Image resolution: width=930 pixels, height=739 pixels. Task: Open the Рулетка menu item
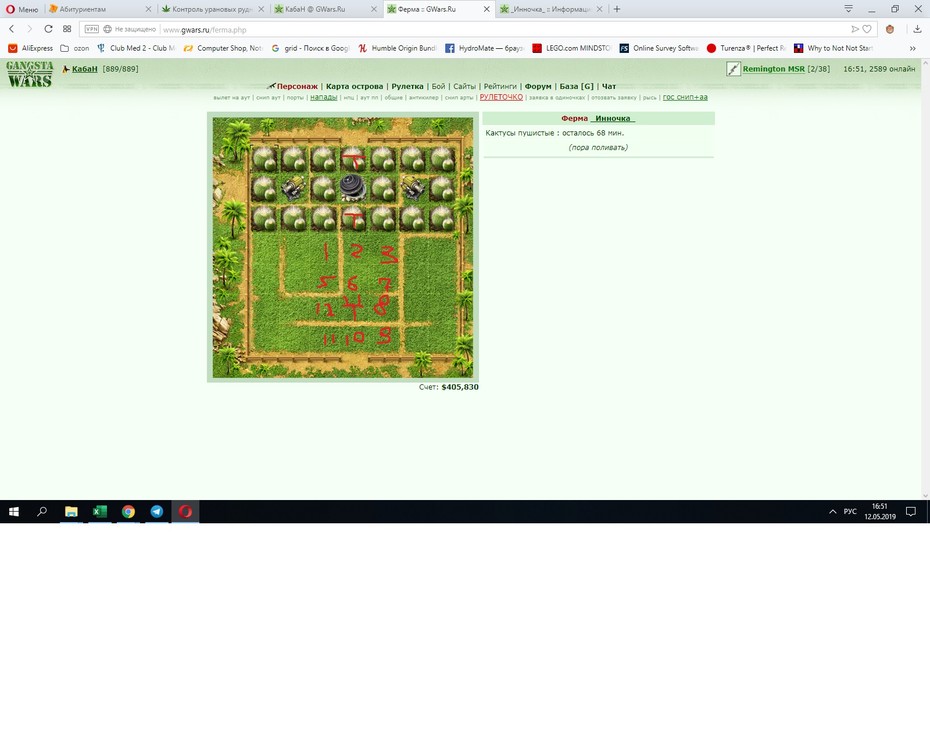tap(407, 86)
